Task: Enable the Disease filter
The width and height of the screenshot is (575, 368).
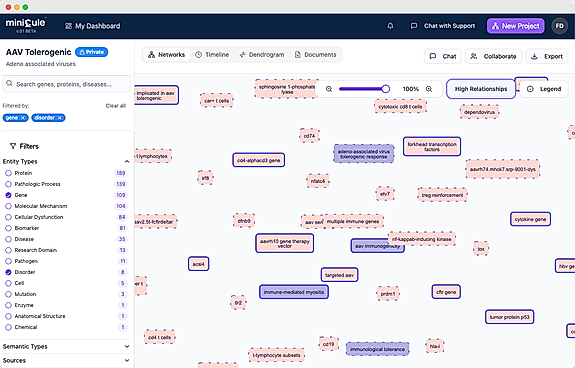Action: pyautogui.click(x=8, y=239)
